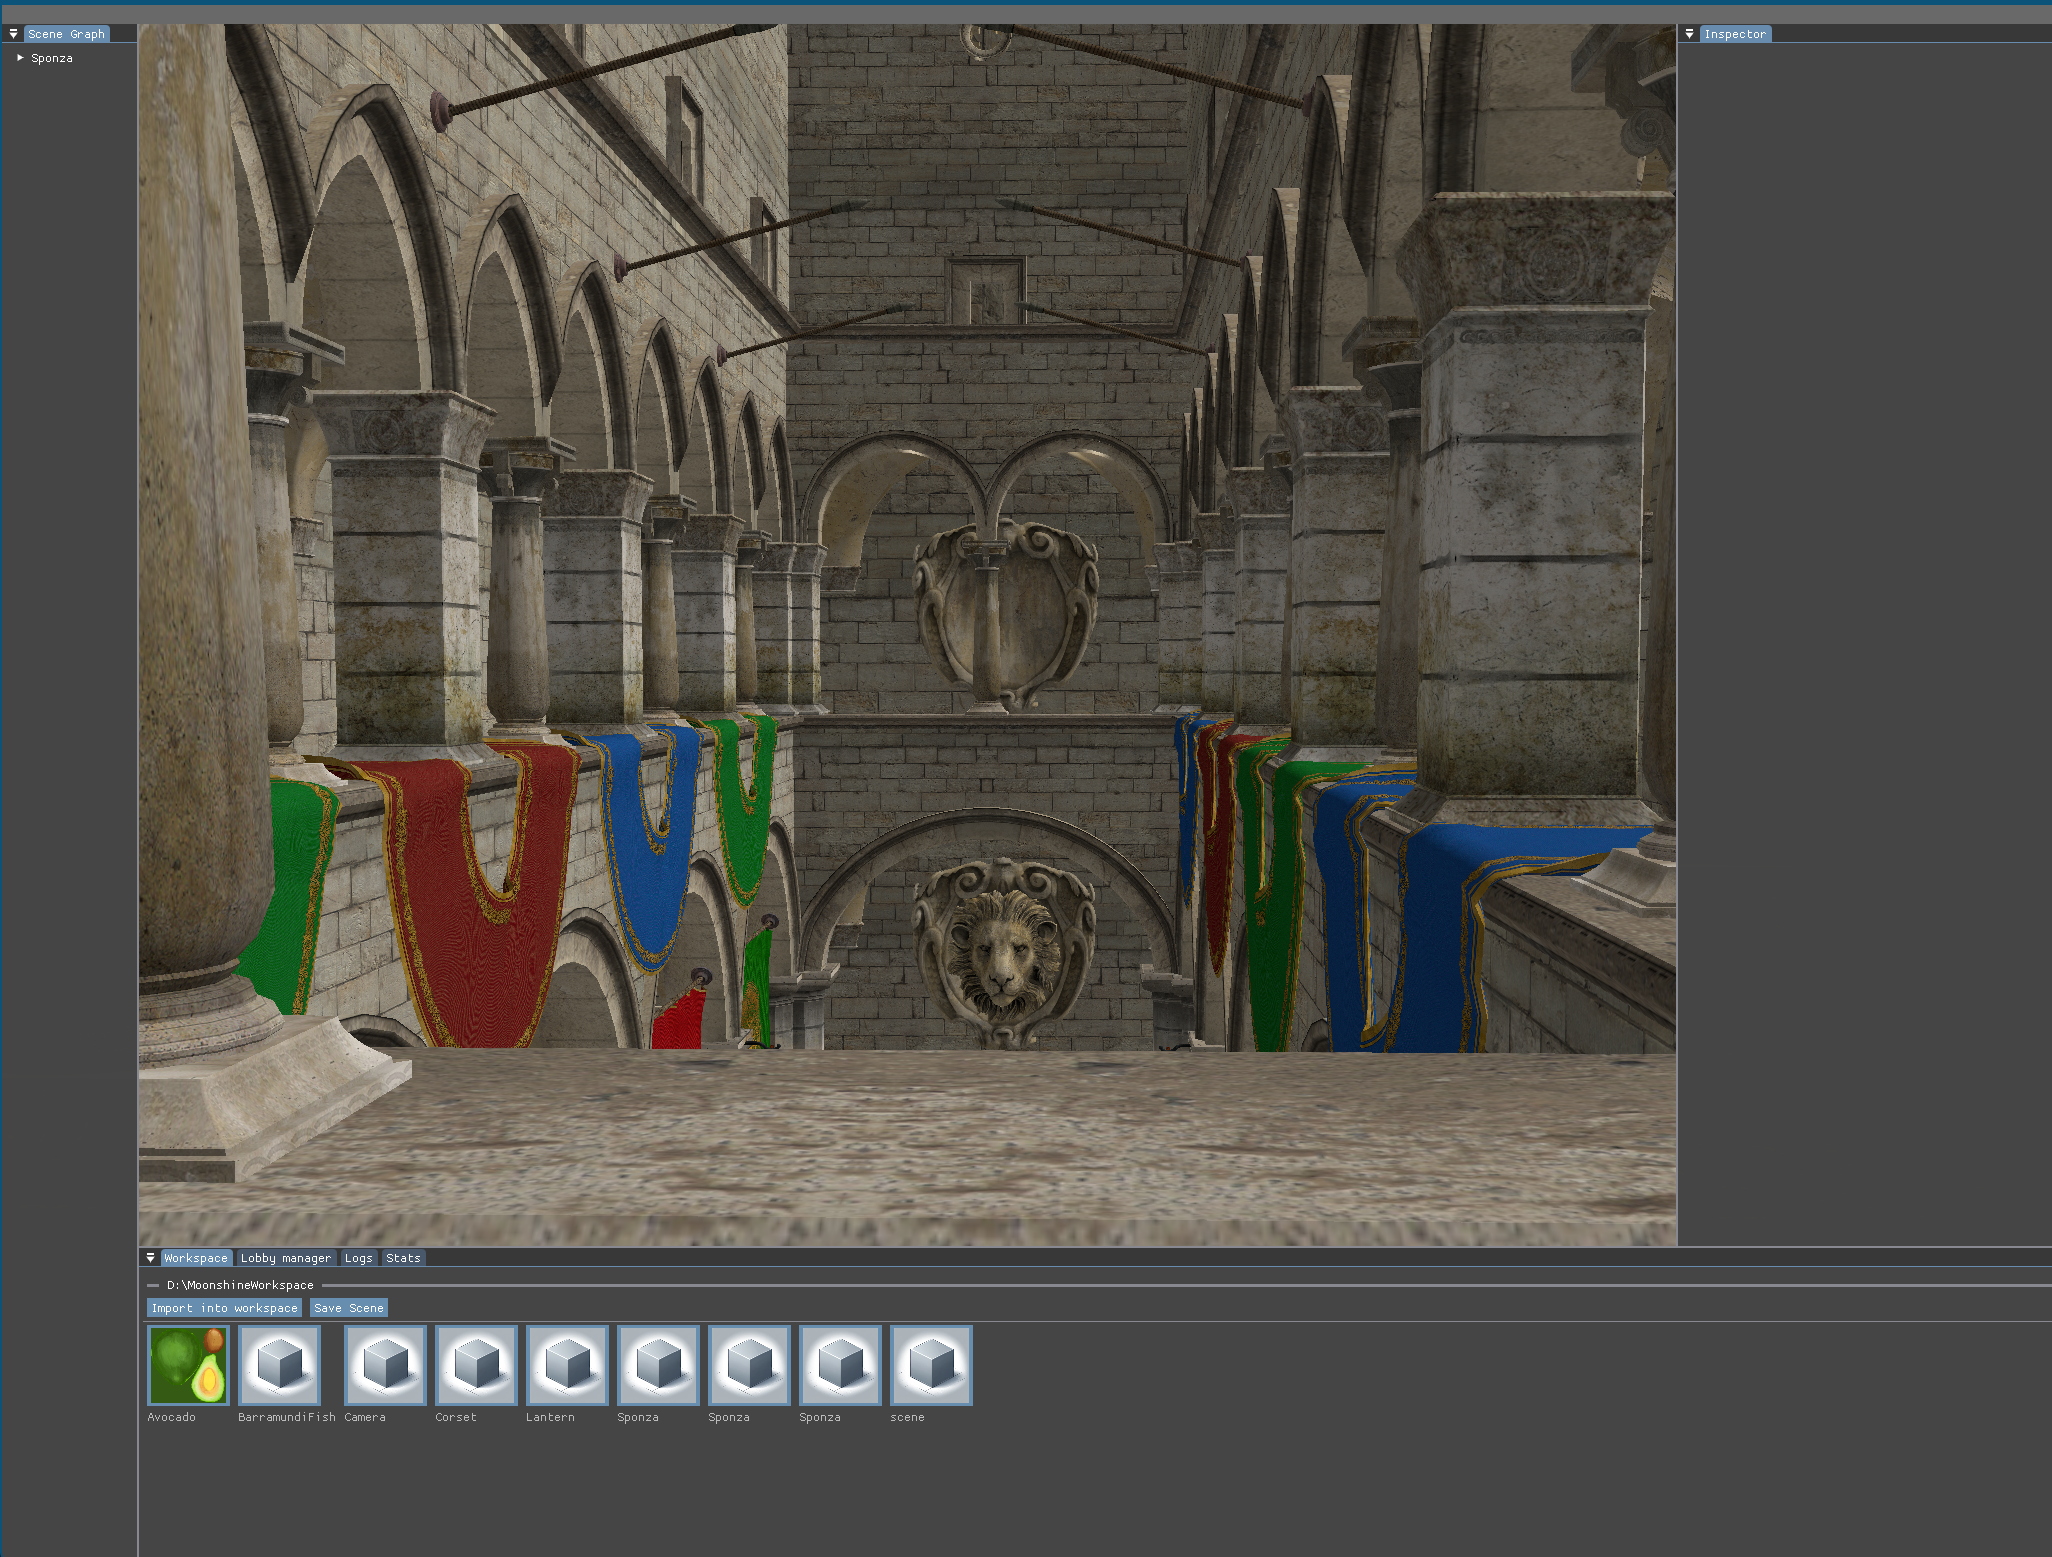The width and height of the screenshot is (2052, 1557).
Task: Activate the Inspector tab
Action: 1735,34
